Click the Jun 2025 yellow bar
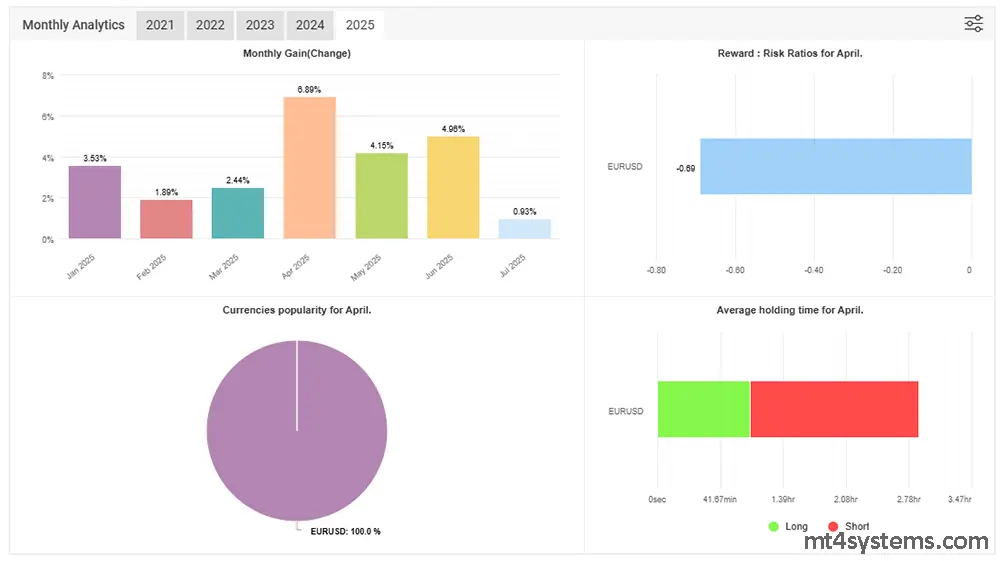Viewport: 1000px width, 561px height. point(453,188)
